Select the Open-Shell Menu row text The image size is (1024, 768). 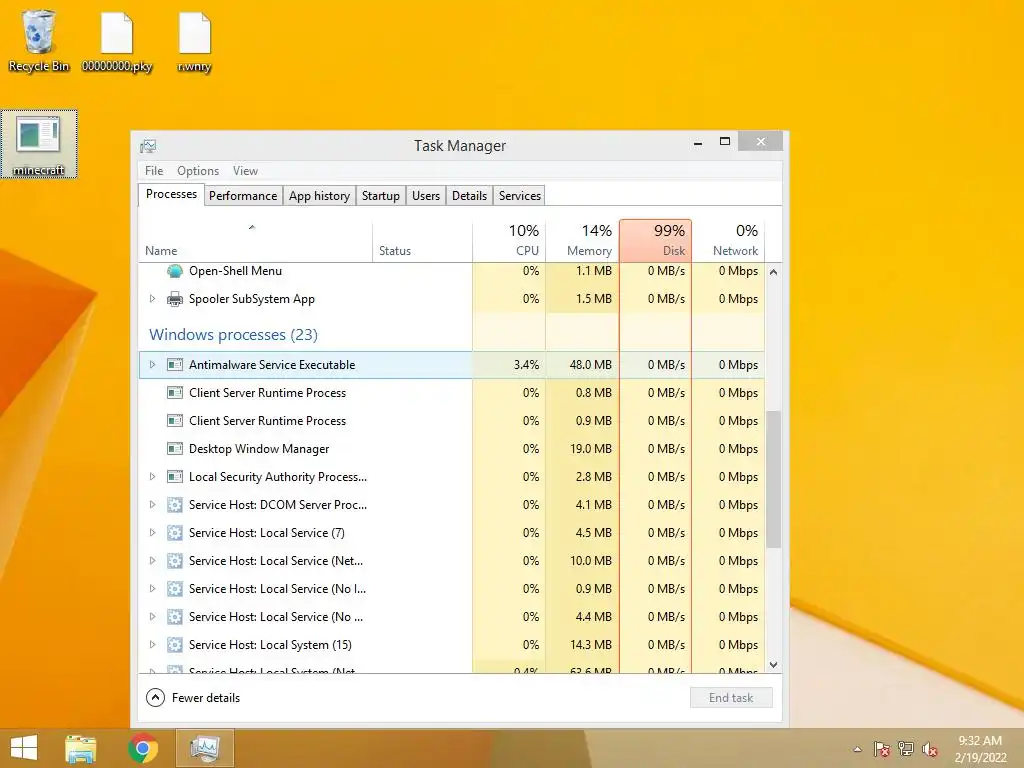(x=235, y=270)
